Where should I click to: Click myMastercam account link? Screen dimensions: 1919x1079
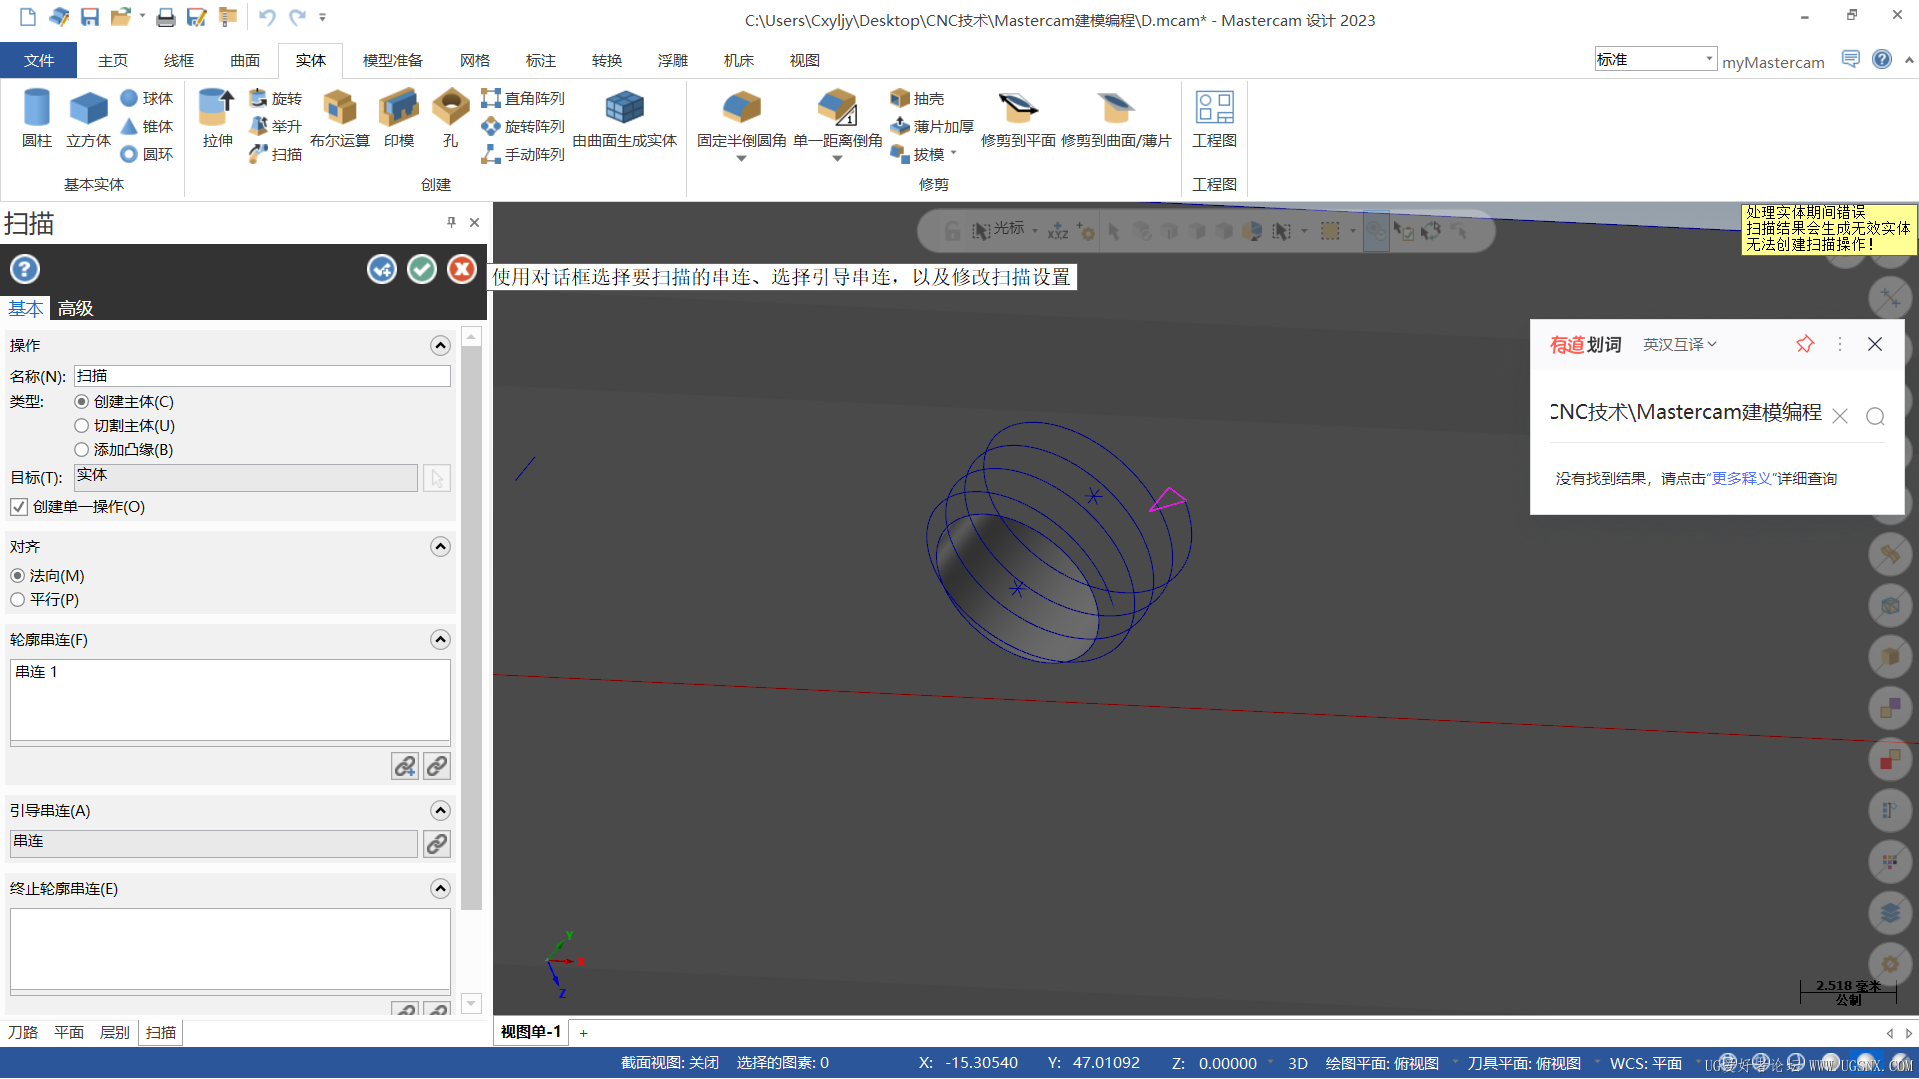click(x=1773, y=62)
